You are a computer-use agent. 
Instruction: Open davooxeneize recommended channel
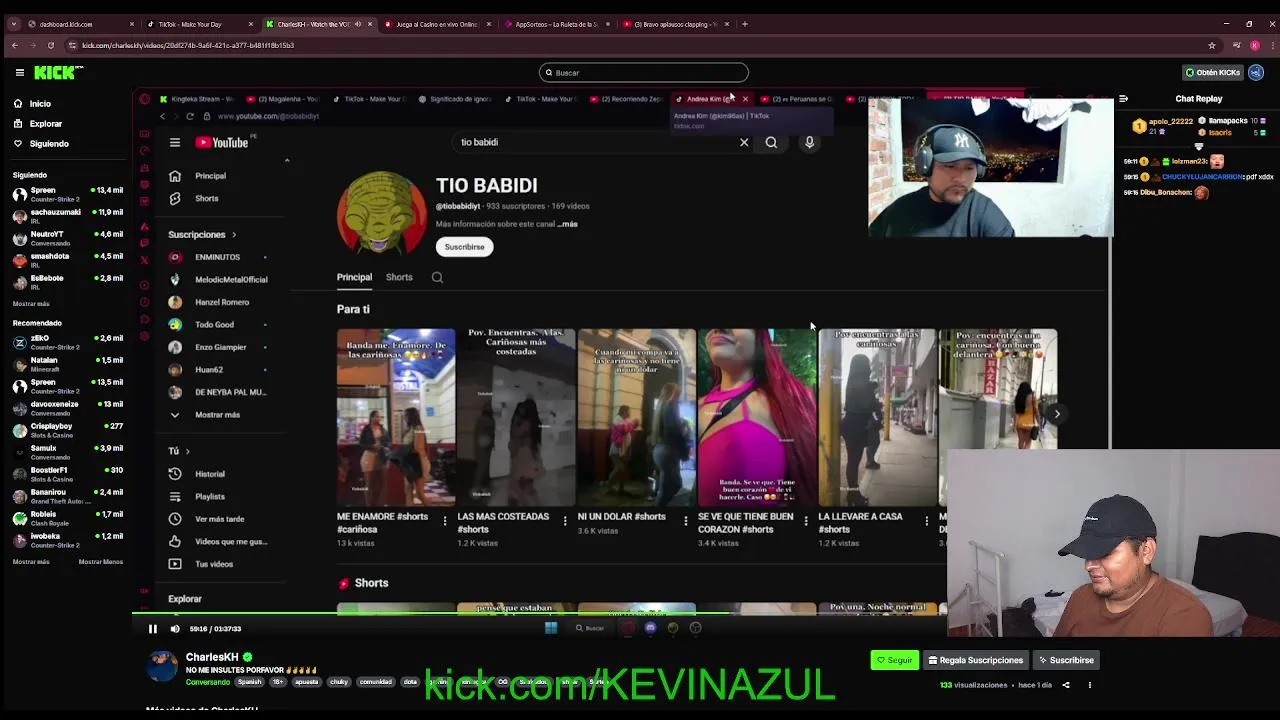[68, 408]
